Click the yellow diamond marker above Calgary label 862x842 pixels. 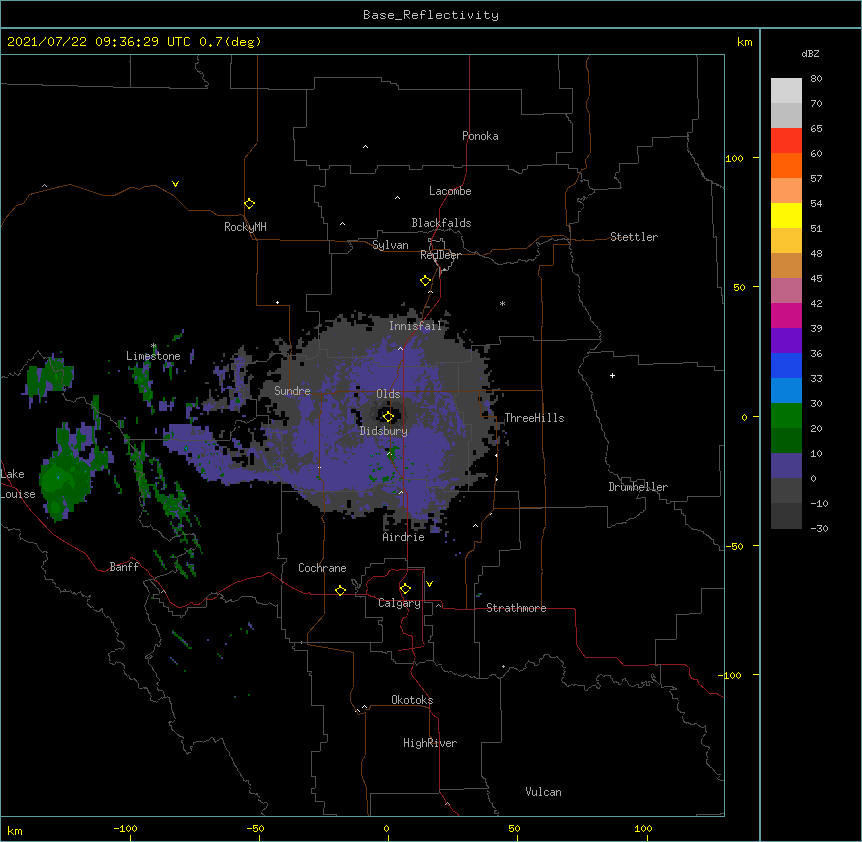point(405,589)
